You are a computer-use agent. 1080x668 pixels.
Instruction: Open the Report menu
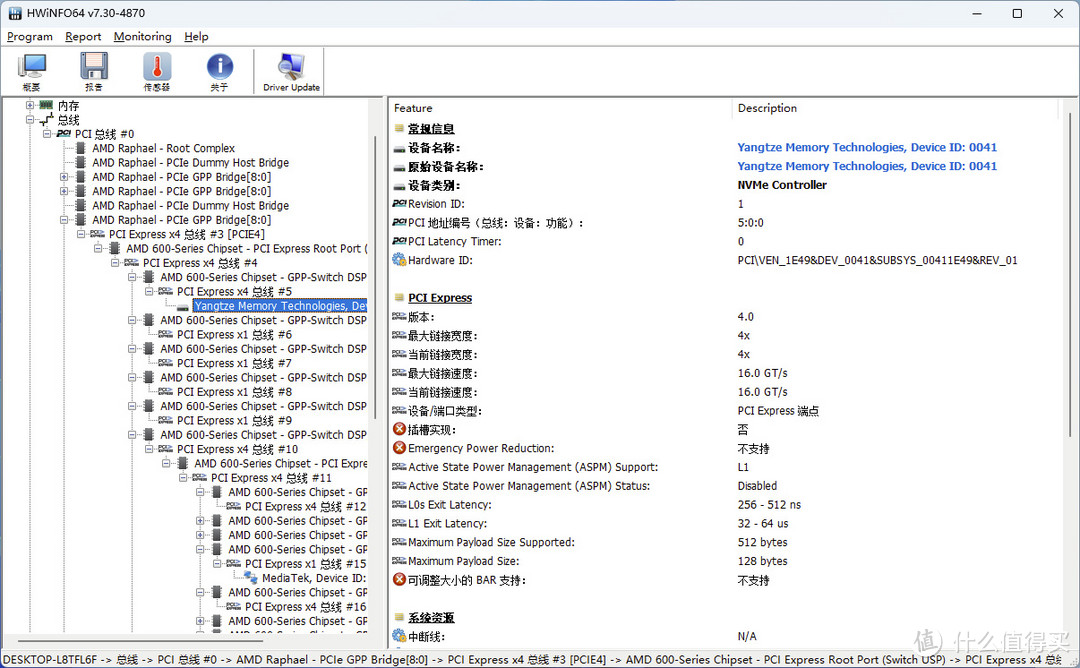click(83, 36)
